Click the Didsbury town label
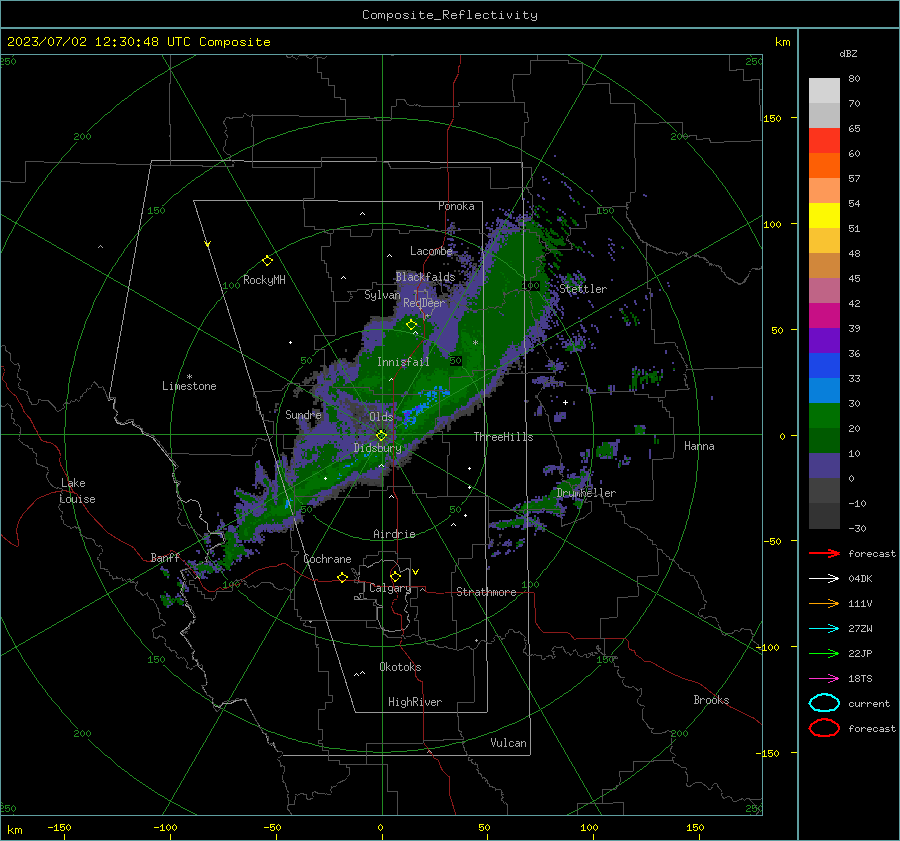Viewport: 900px width, 841px height. tap(378, 448)
